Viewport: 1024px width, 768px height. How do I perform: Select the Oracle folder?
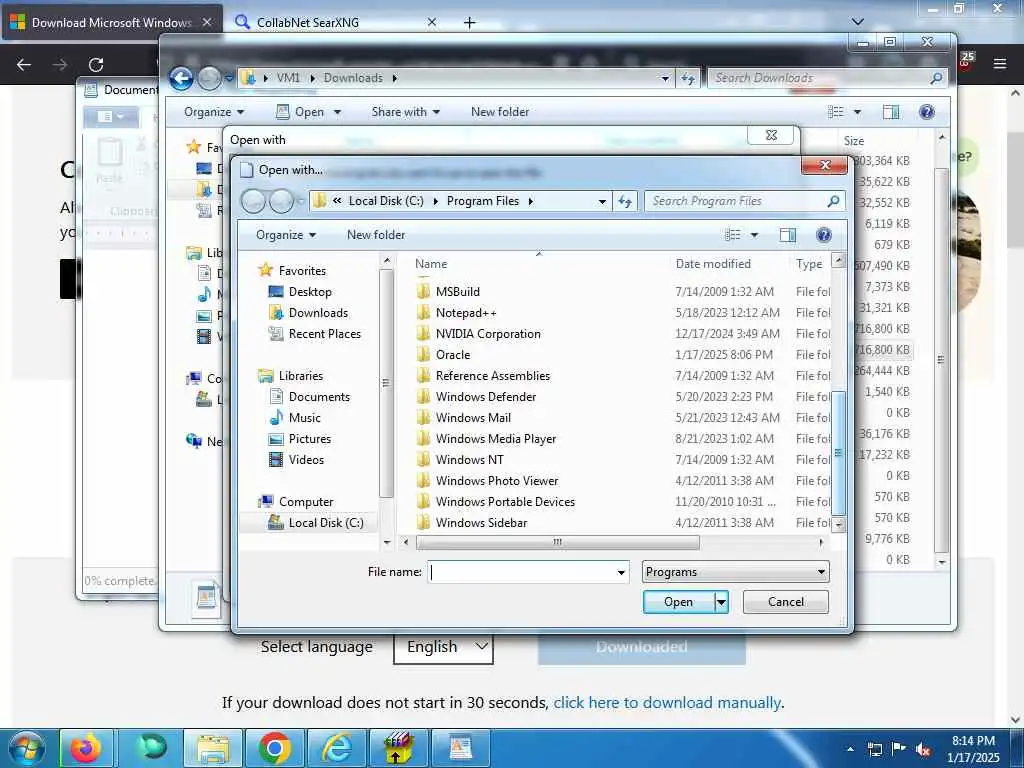(x=453, y=355)
